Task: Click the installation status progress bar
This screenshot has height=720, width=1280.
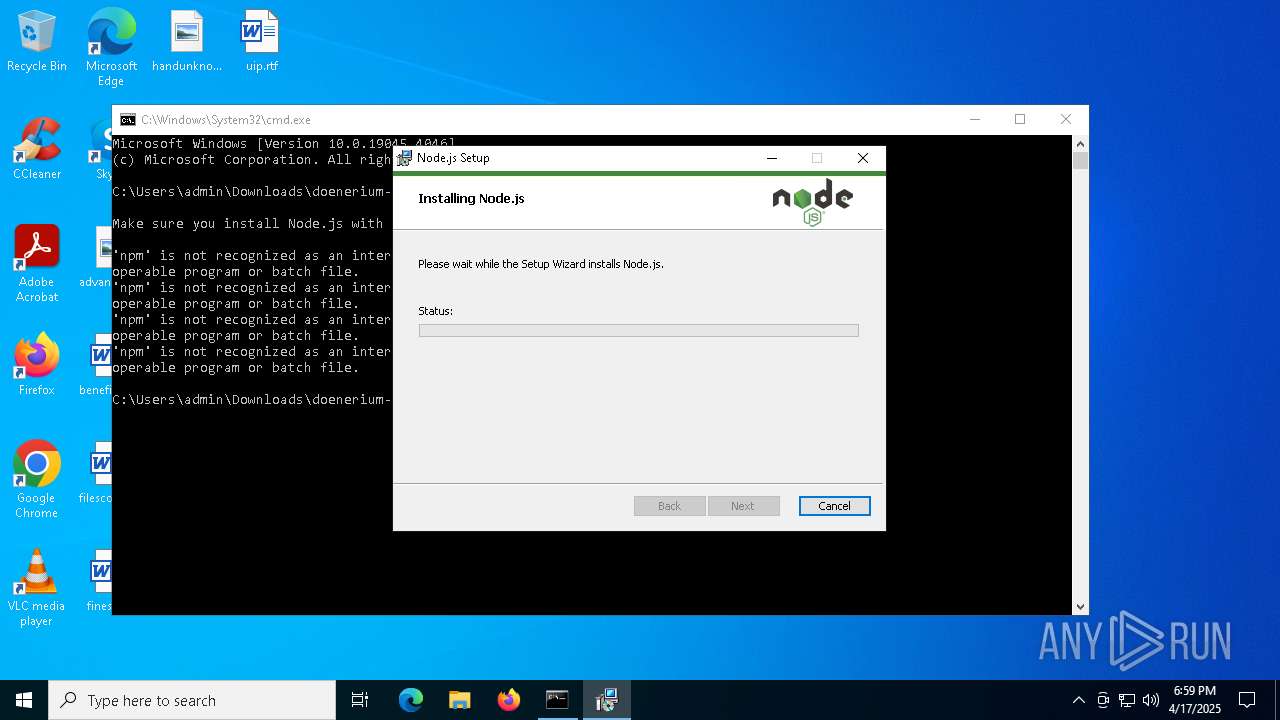Action: (x=639, y=330)
